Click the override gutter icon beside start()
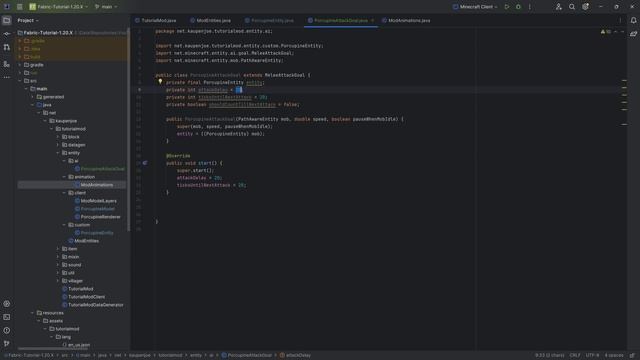The height and width of the screenshot is (360, 640). point(145,163)
